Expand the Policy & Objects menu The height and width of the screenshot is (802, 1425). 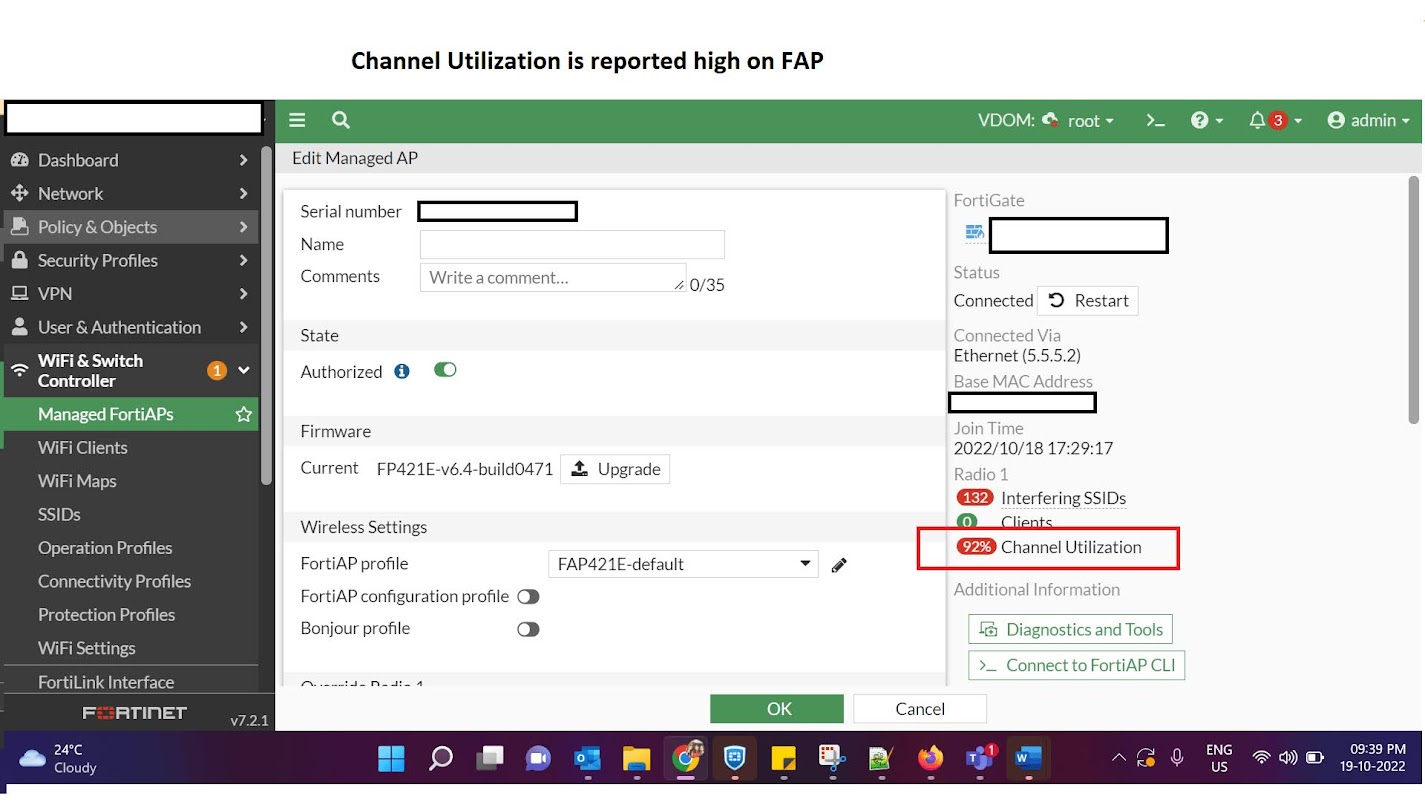(130, 227)
